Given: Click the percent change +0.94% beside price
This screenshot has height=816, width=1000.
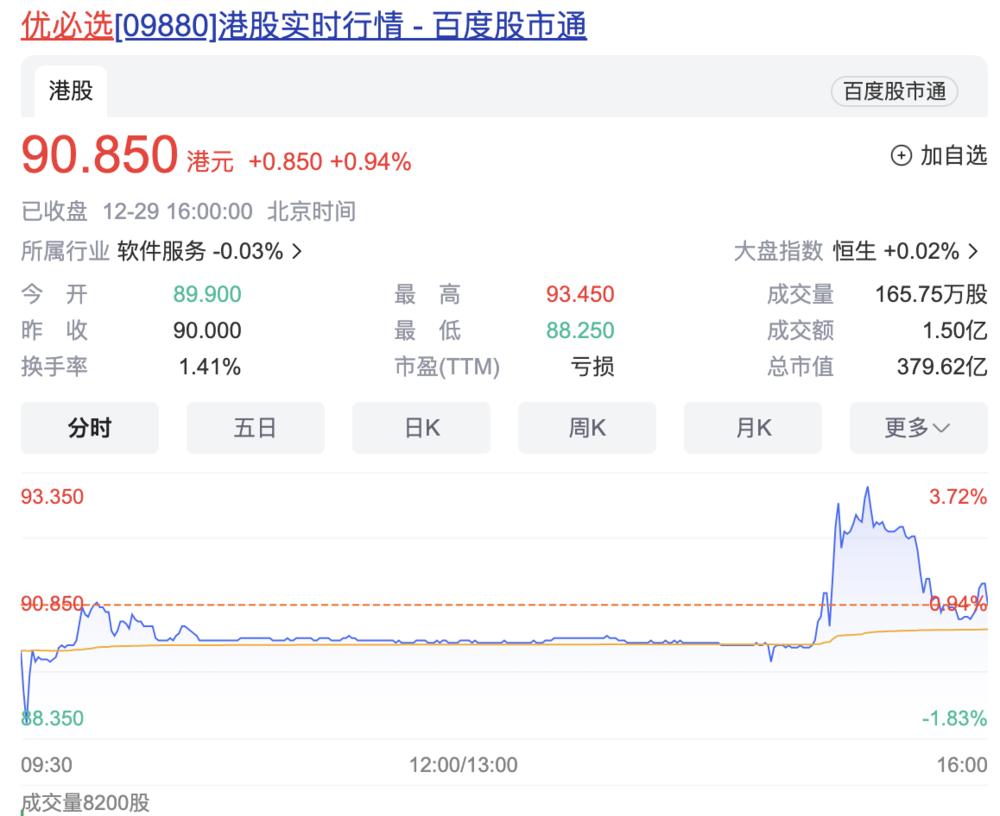Looking at the screenshot, I should (371, 162).
